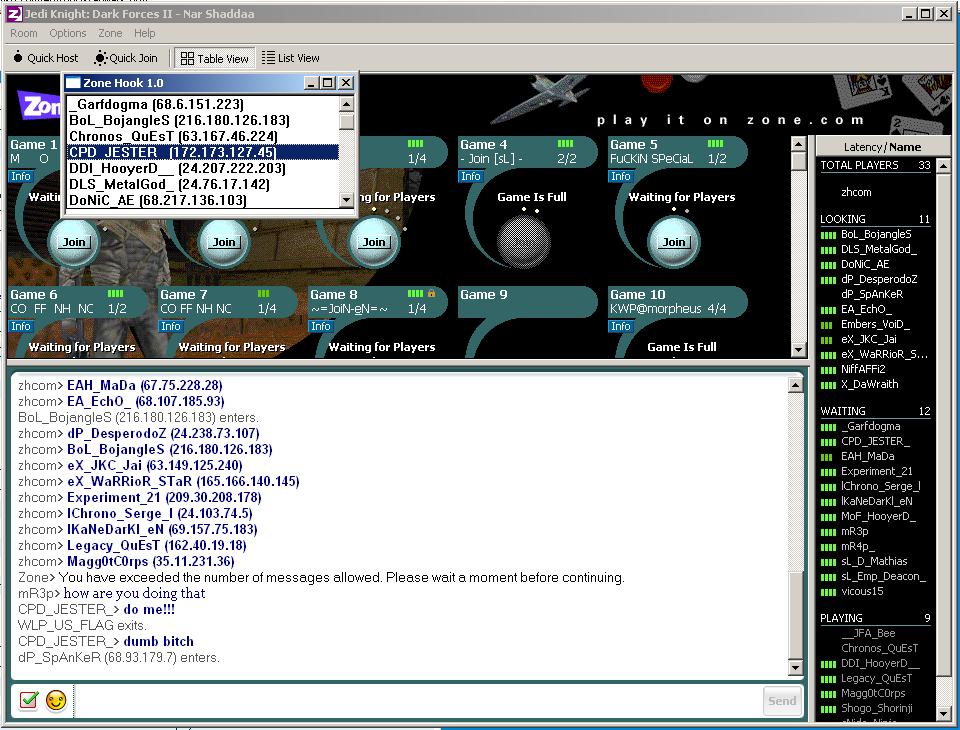This screenshot has height=730, width=960.
Task: Click scroll up arrow of game tables
Action: [x=798, y=145]
